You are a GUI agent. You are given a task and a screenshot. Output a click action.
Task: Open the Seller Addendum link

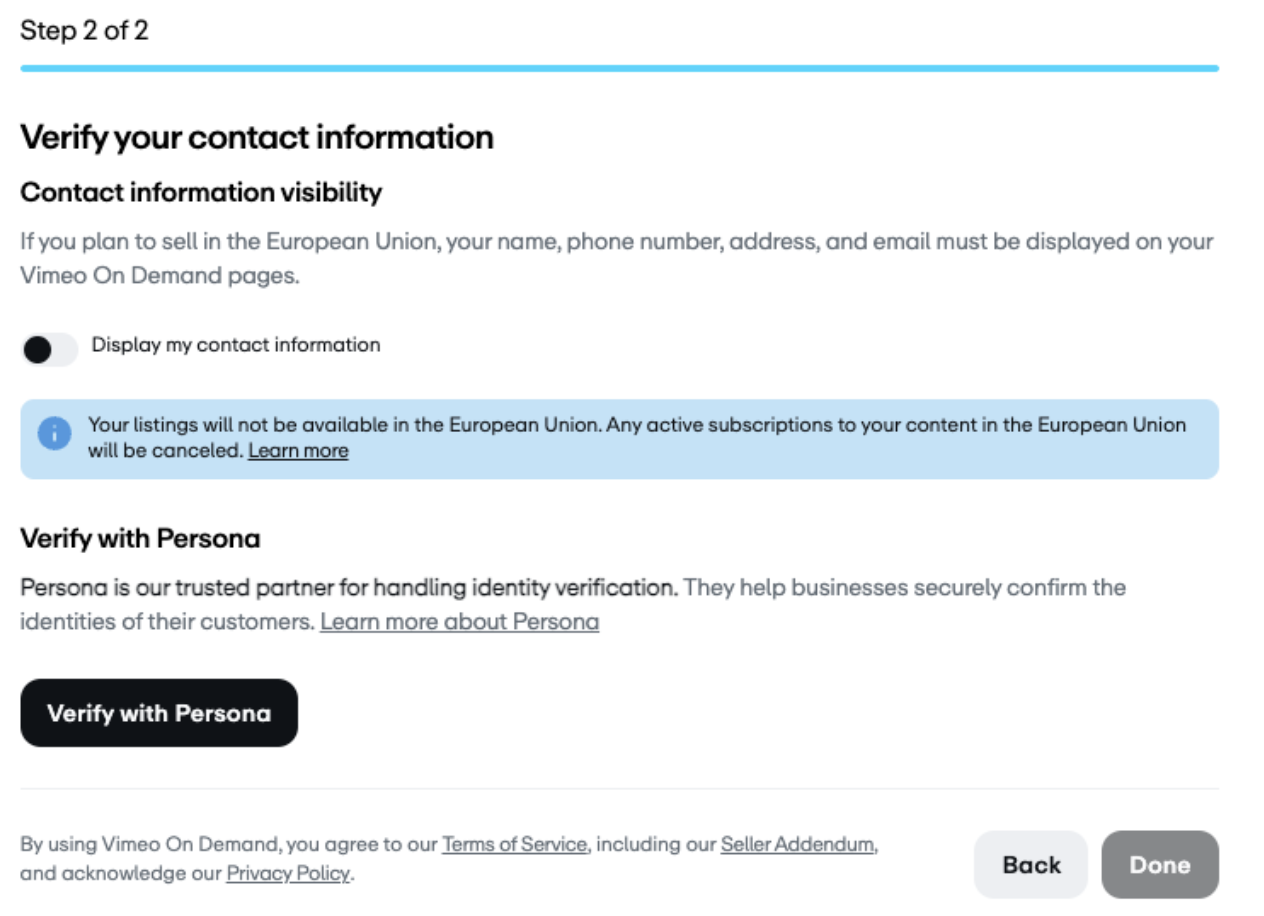click(798, 844)
